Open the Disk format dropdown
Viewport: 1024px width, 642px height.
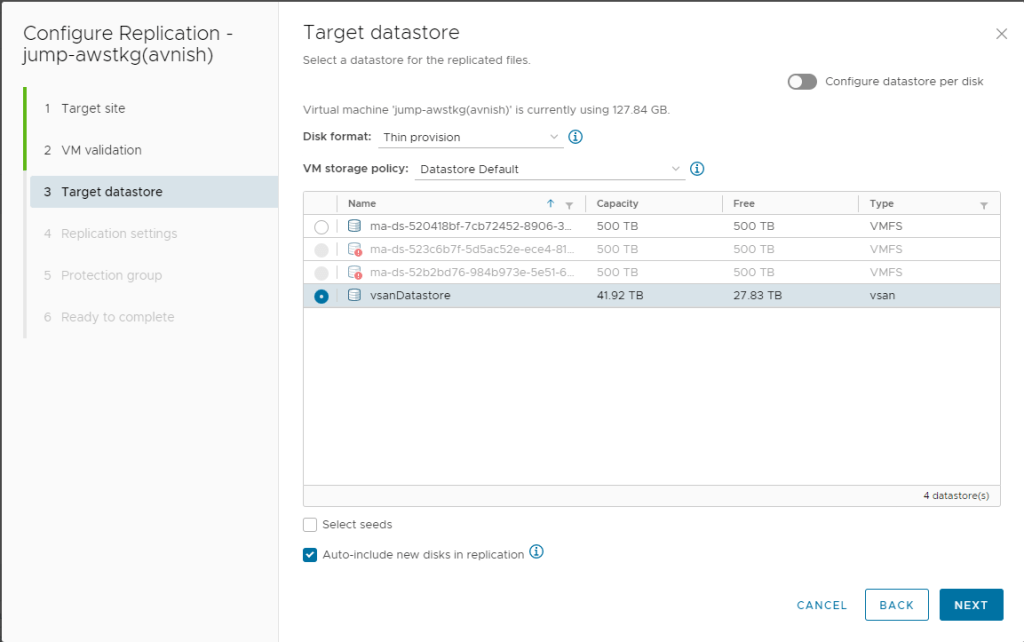[x=471, y=137]
